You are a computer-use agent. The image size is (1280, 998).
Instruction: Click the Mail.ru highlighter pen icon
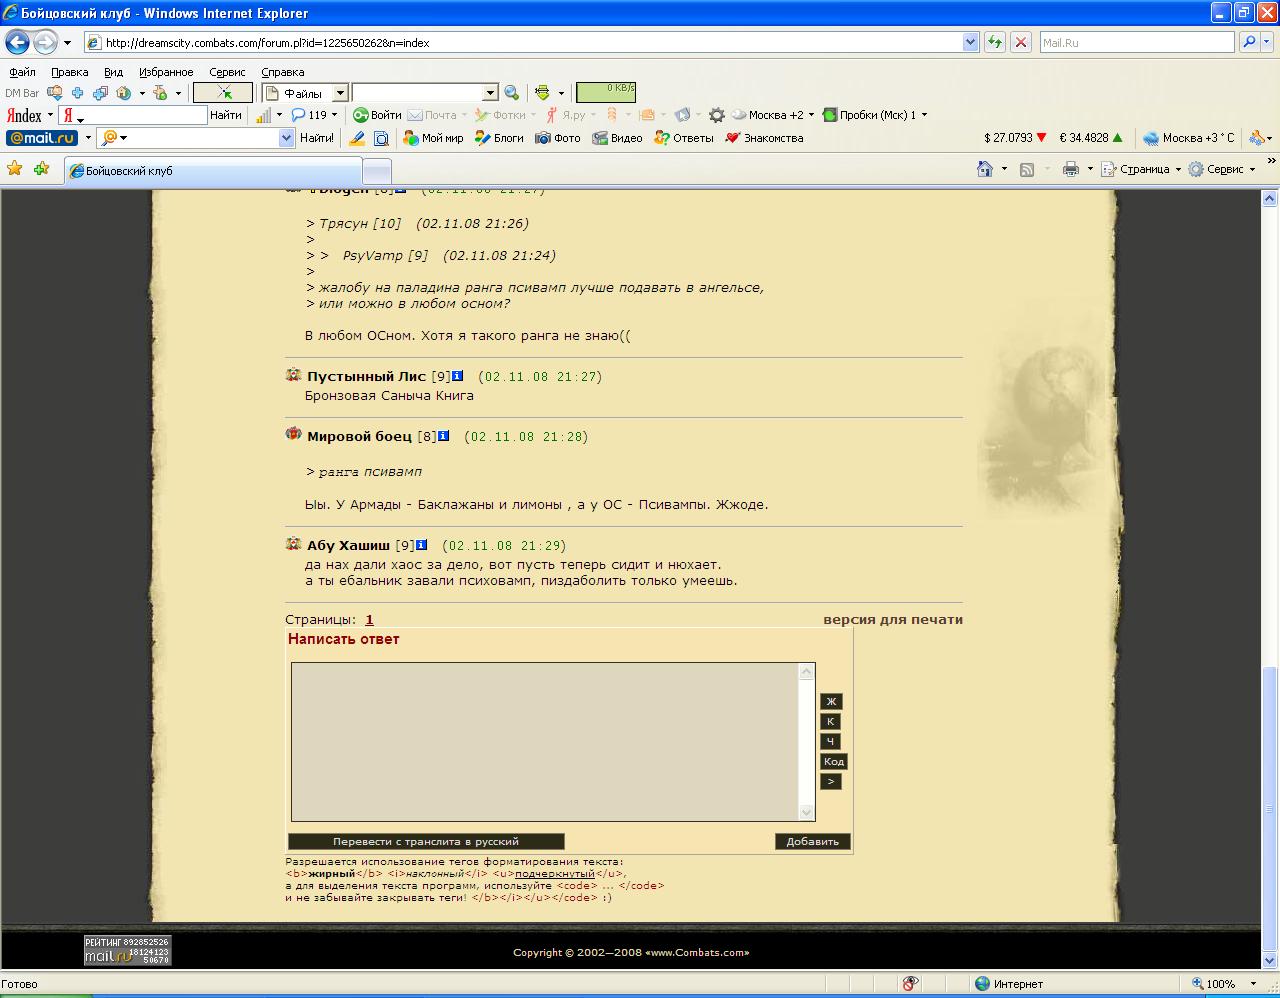coord(357,138)
